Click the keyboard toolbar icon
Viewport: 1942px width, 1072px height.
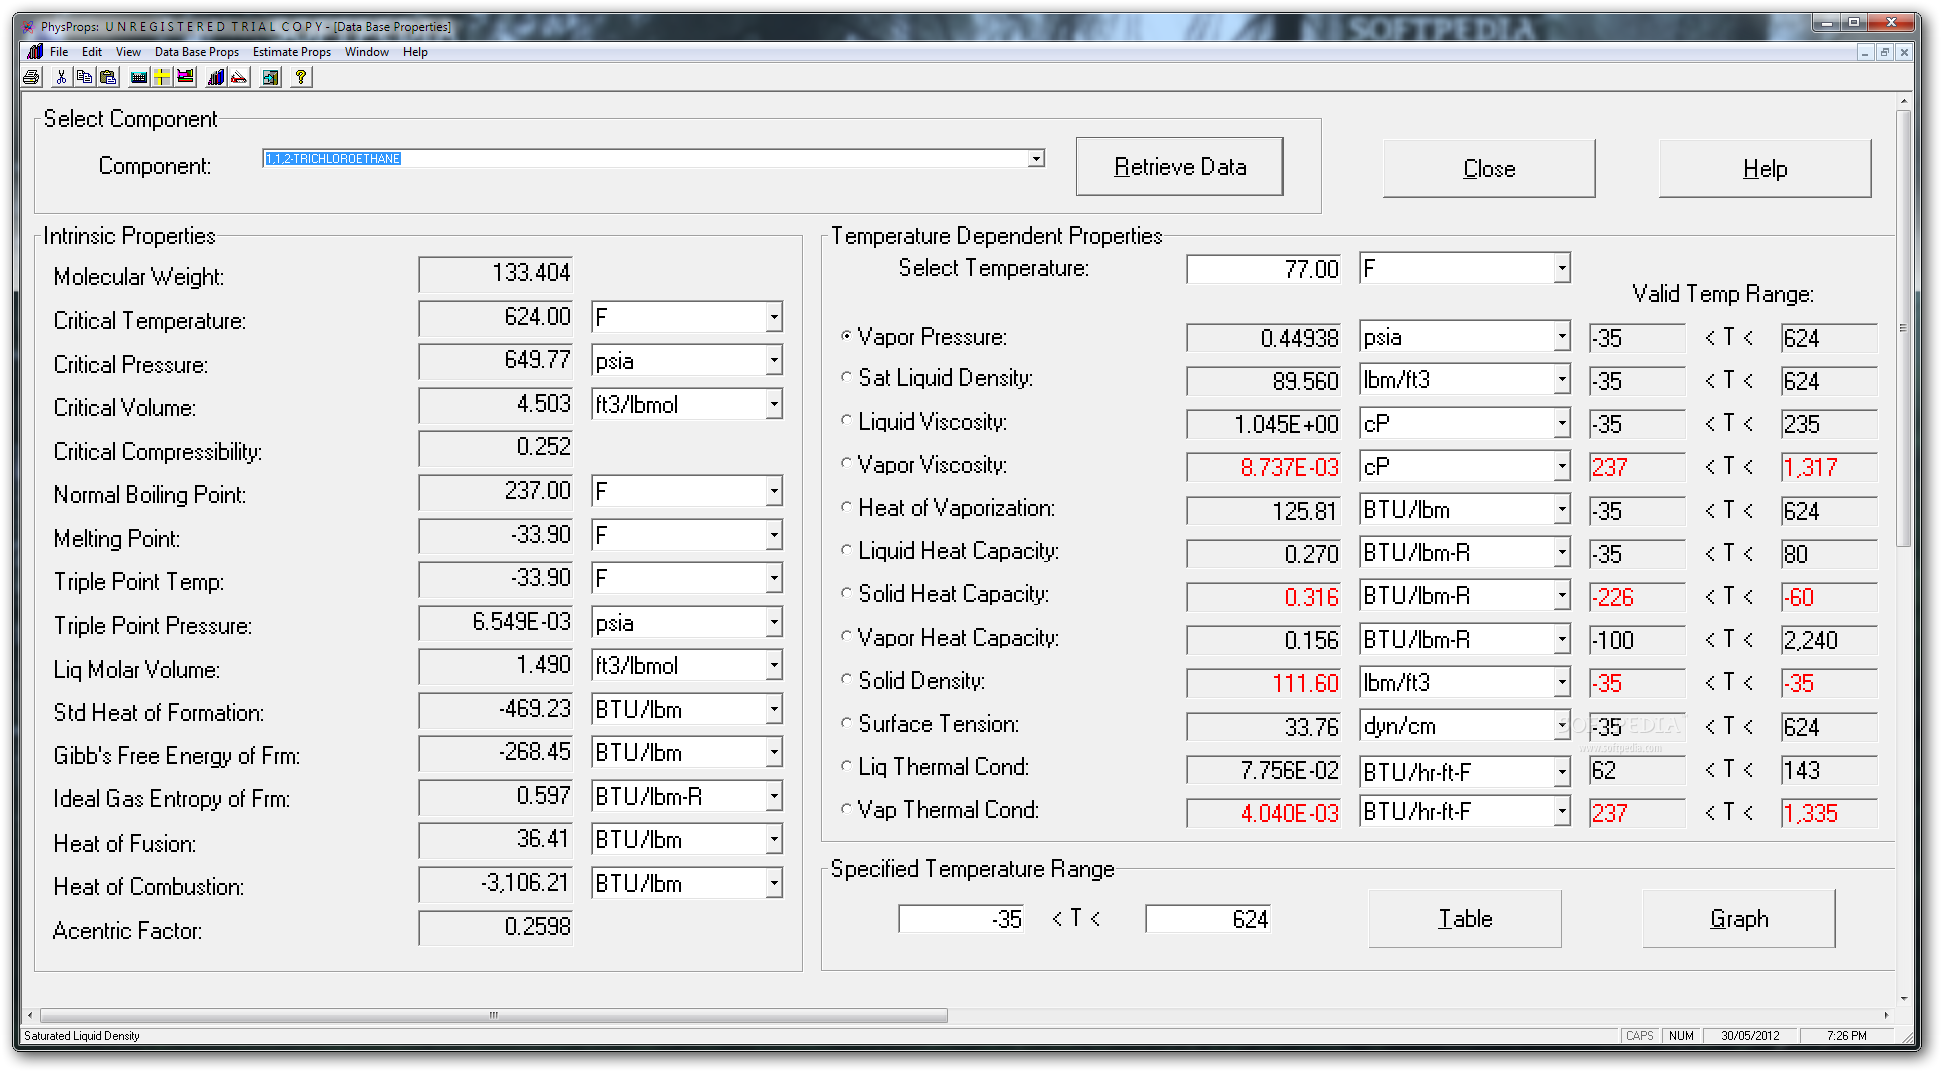click(x=139, y=77)
